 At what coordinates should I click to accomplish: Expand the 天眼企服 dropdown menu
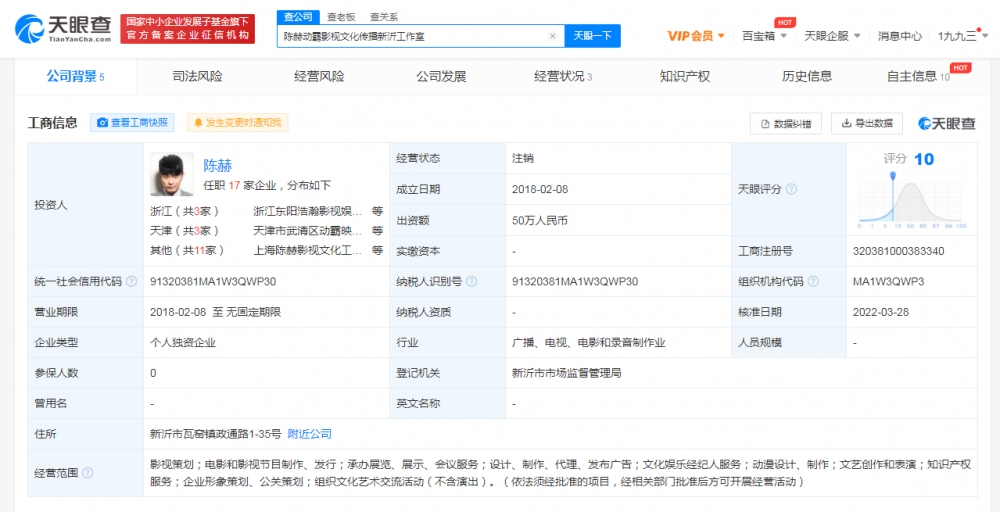coord(831,36)
